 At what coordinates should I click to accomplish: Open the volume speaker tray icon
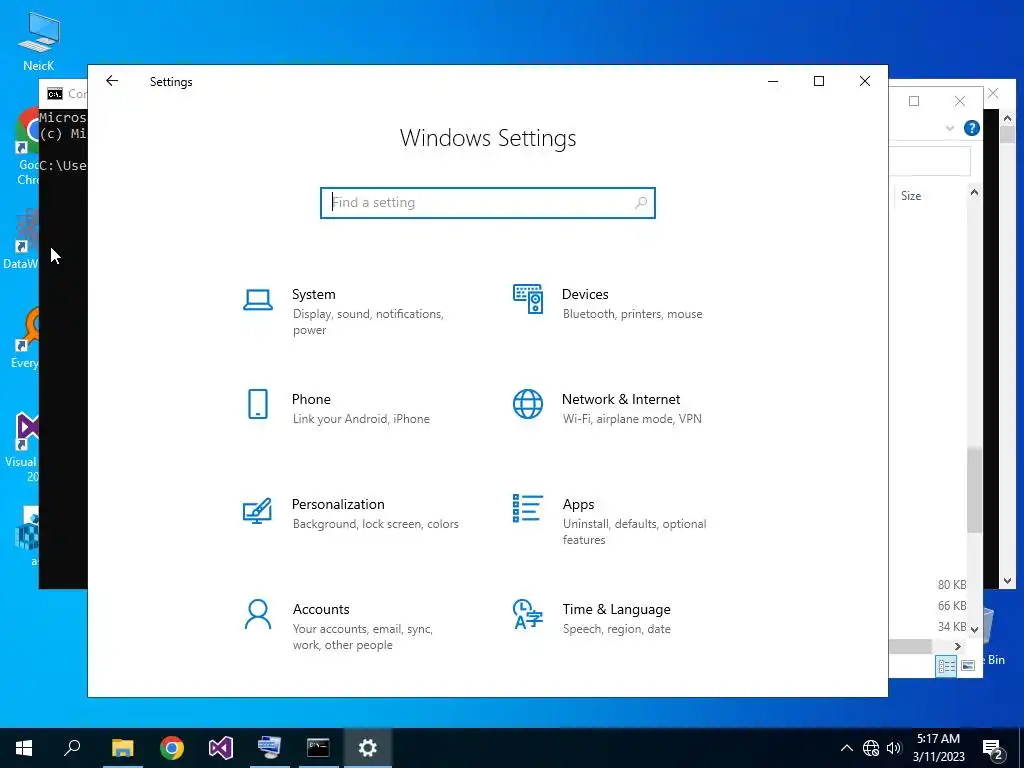click(x=894, y=748)
